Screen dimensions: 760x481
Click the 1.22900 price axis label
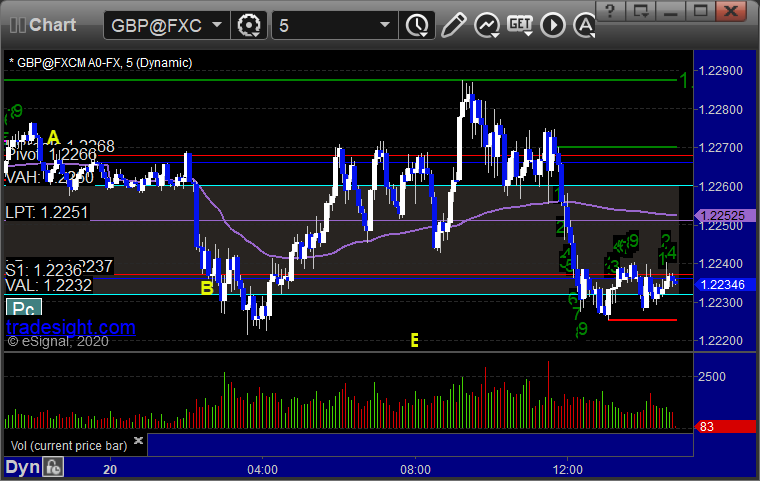720,71
